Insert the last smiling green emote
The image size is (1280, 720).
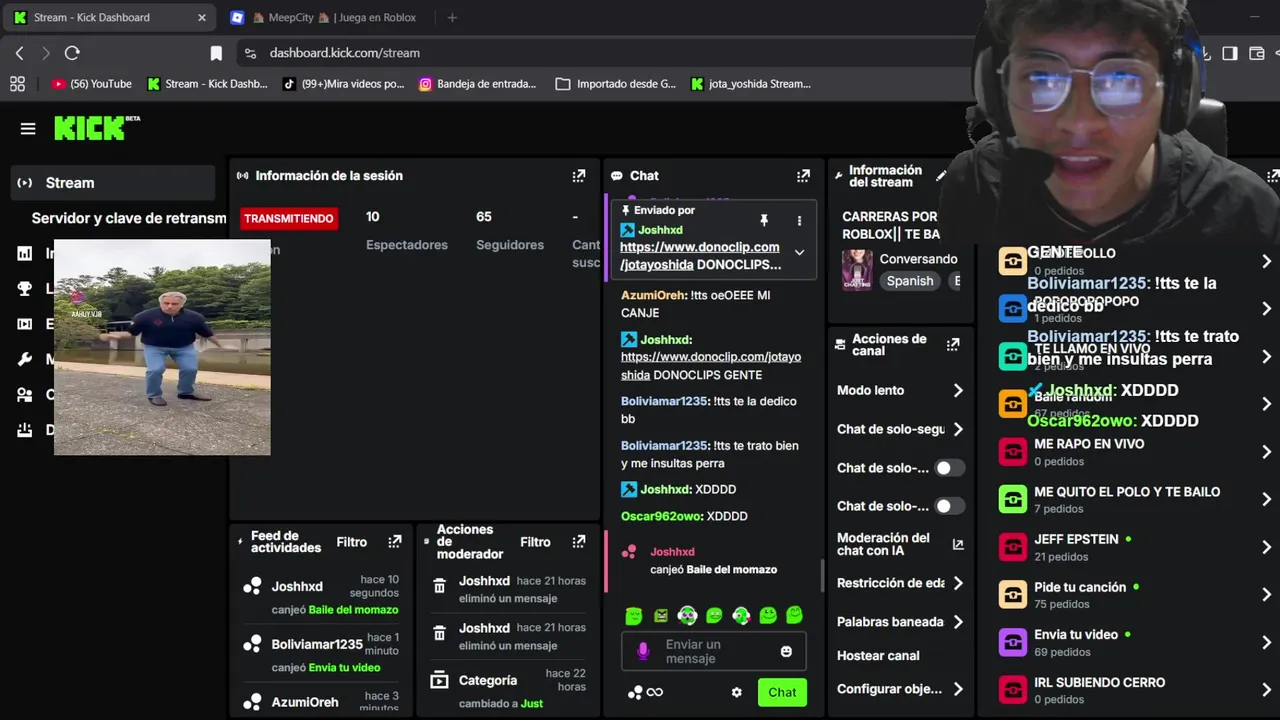pos(795,615)
